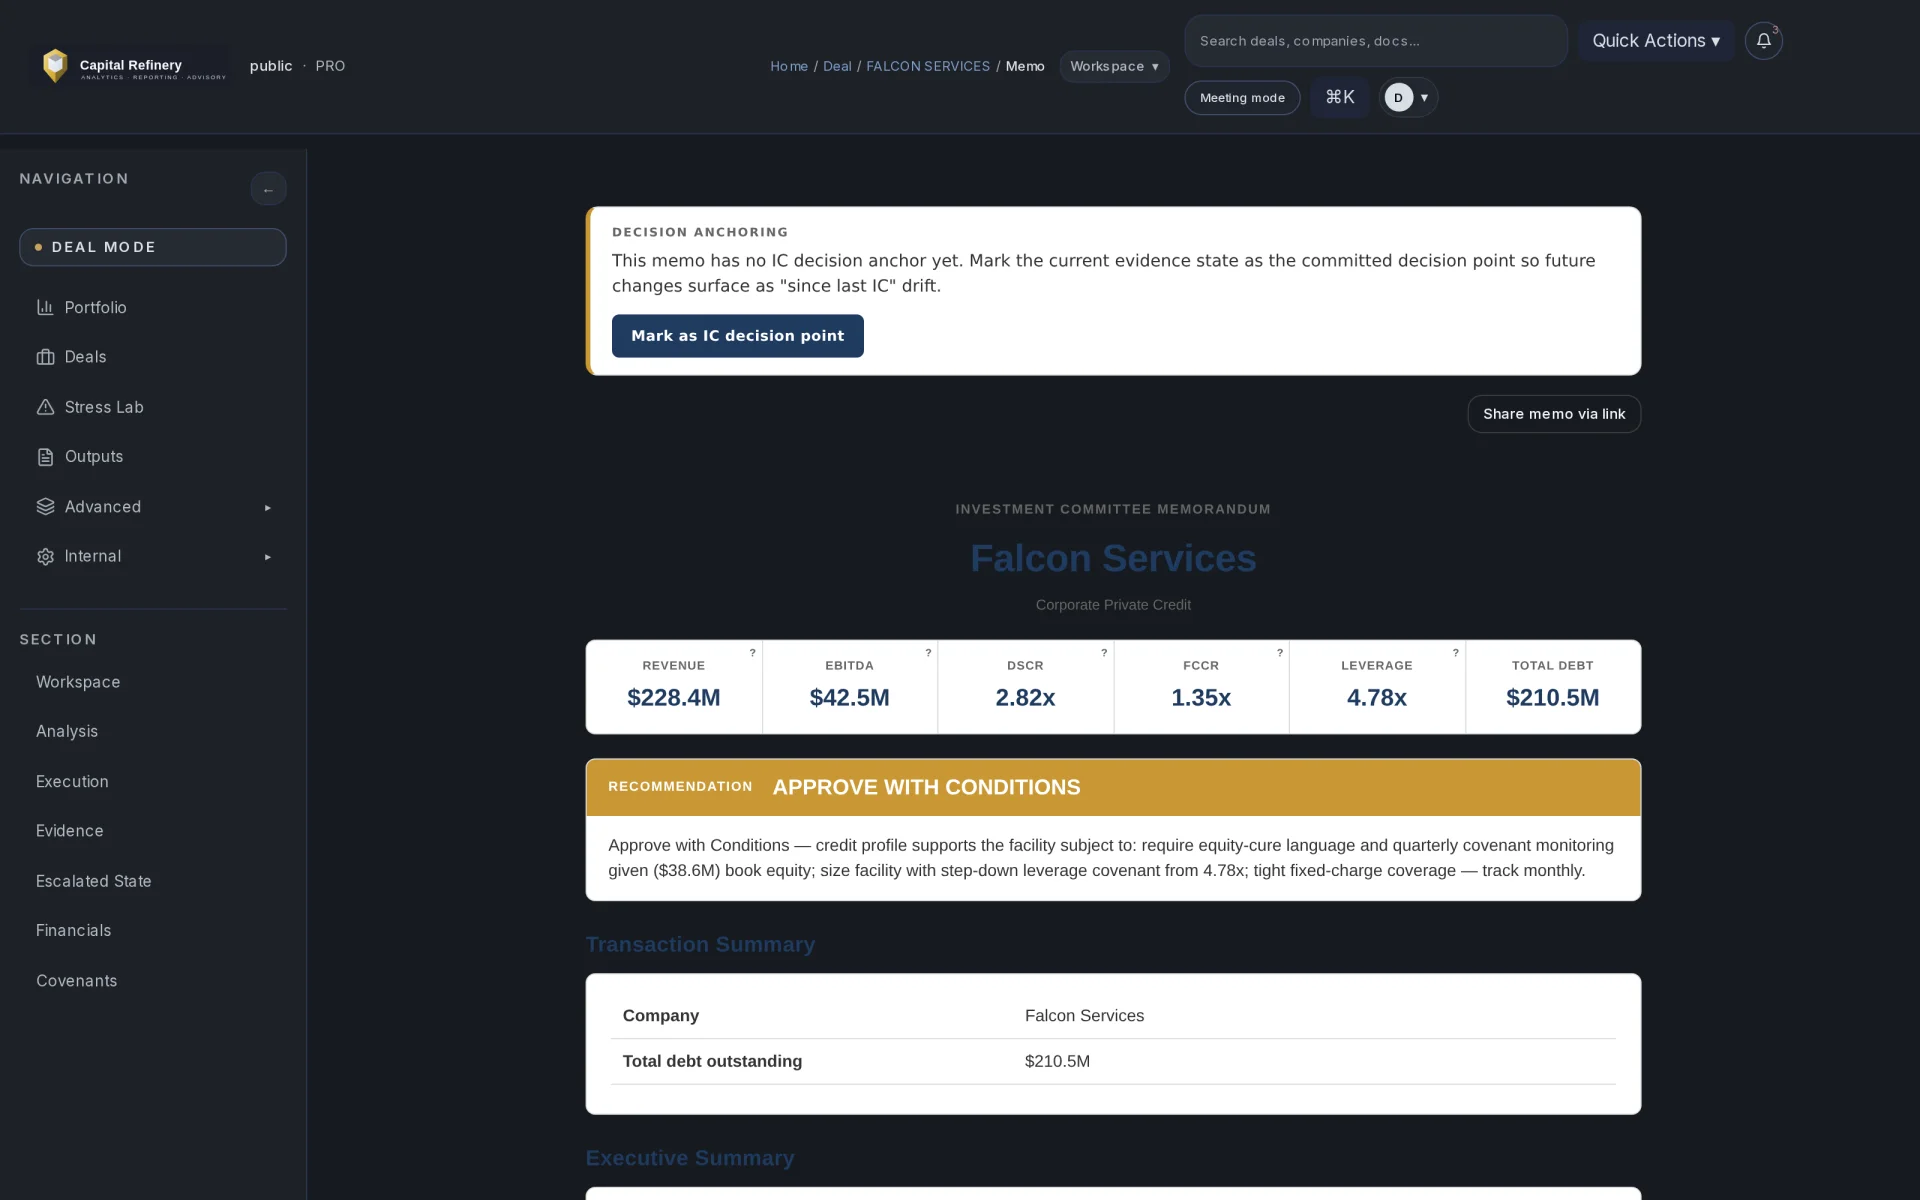This screenshot has width=1920, height=1200.
Task: Open the ⌘K command palette
Action: pyautogui.click(x=1340, y=97)
